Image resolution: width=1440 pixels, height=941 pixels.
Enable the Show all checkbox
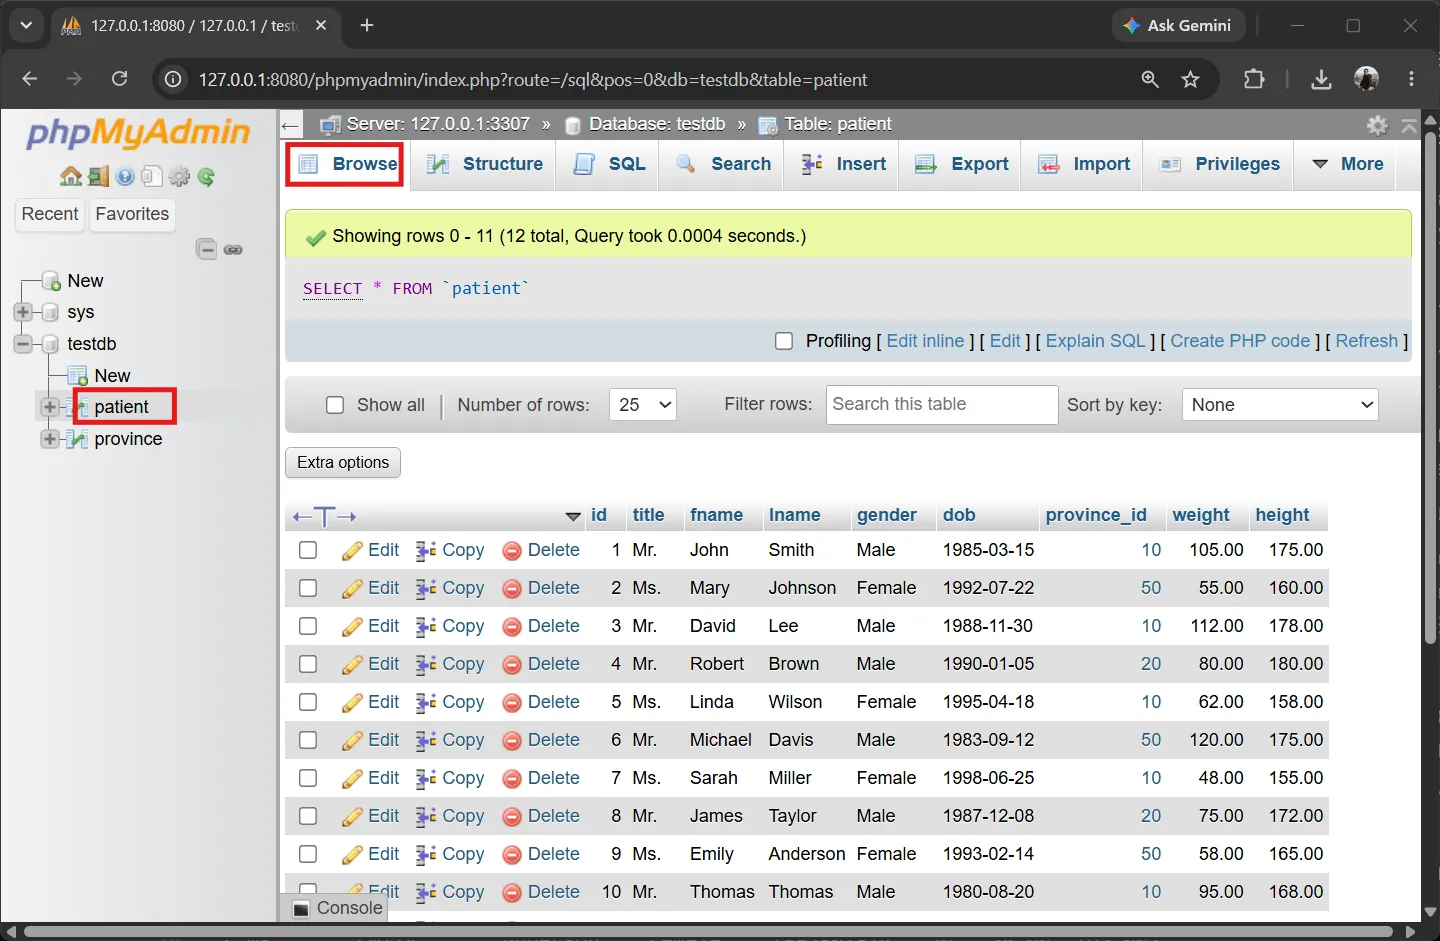335,405
